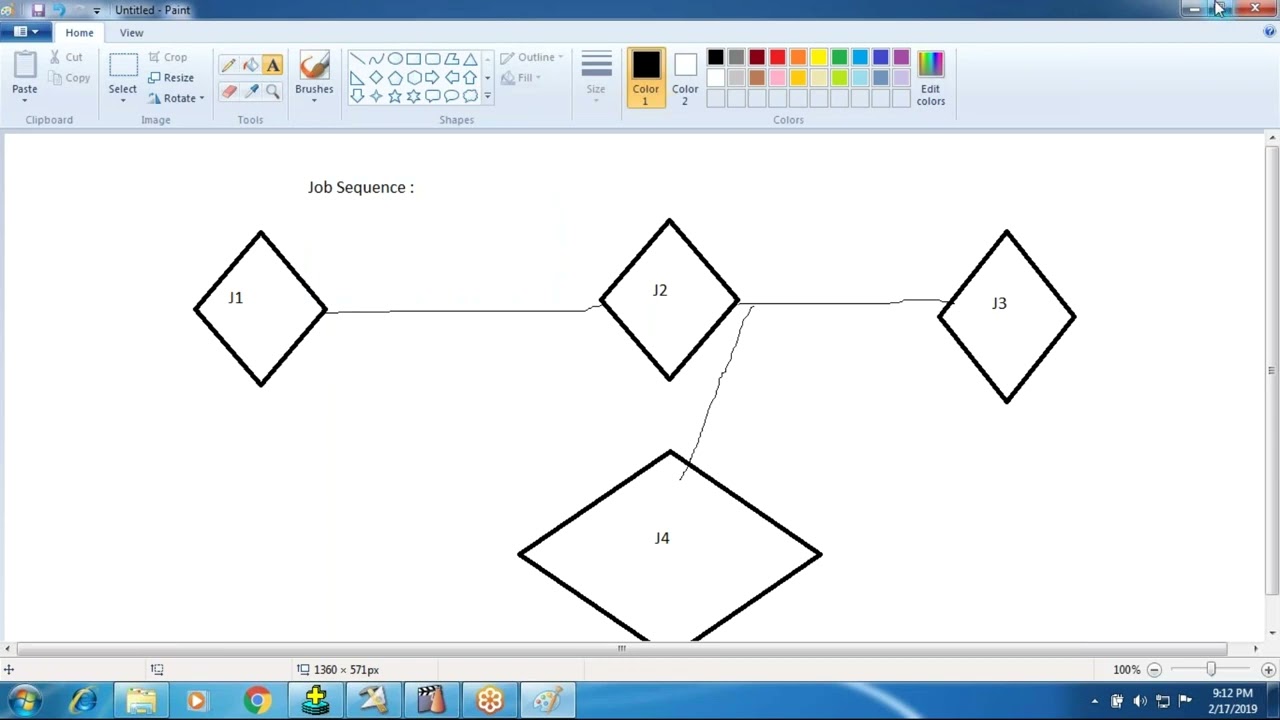Open Internet Explorer from taskbar
Viewport: 1280px width, 720px height.
83,700
